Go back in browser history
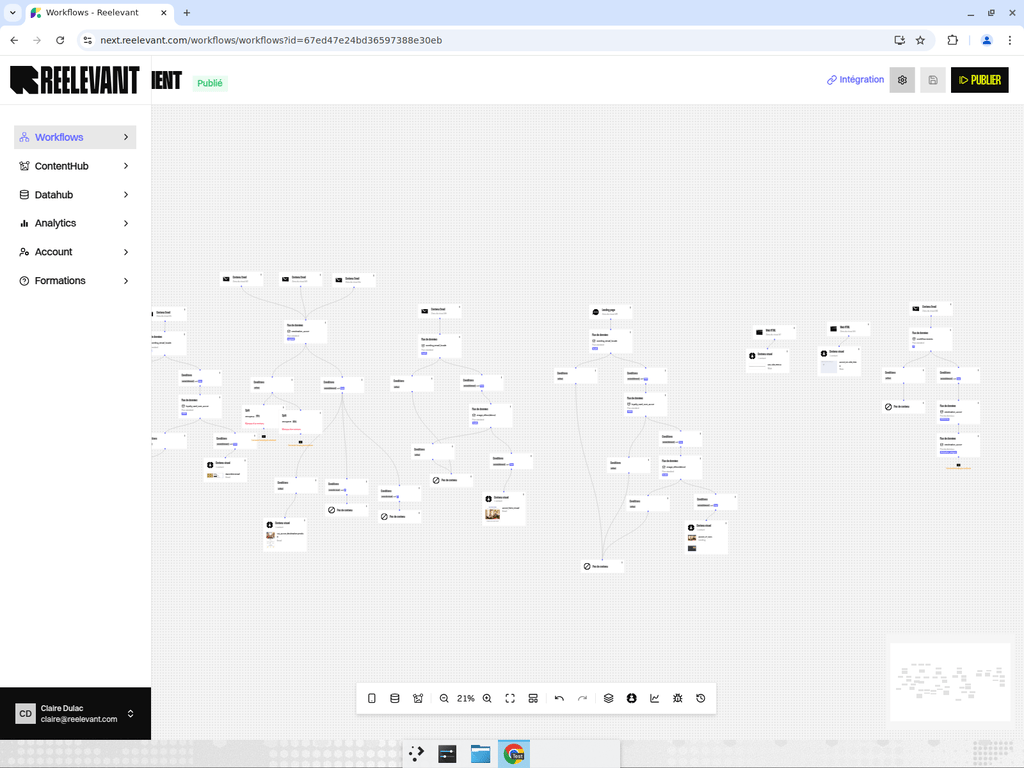The width and height of the screenshot is (1024, 768). pyautogui.click(x=14, y=40)
